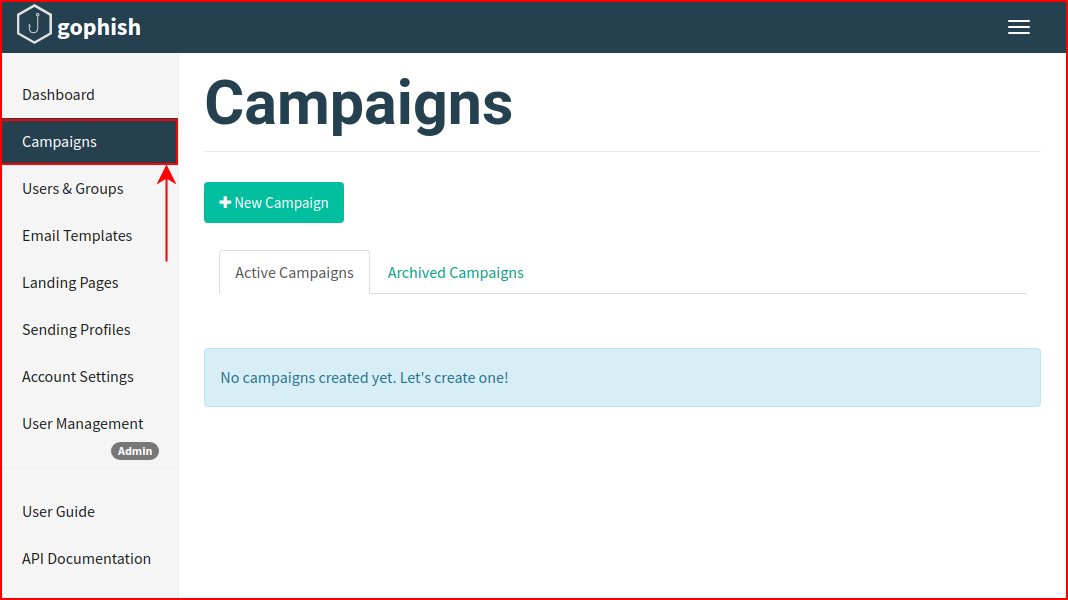The image size is (1068, 600).
Task: Click the gophish brand name text
Action: (x=99, y=27)
